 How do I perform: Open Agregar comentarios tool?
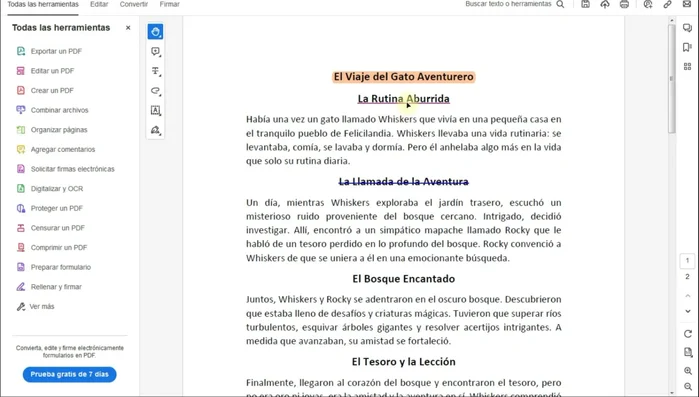(x=63, y=149)
